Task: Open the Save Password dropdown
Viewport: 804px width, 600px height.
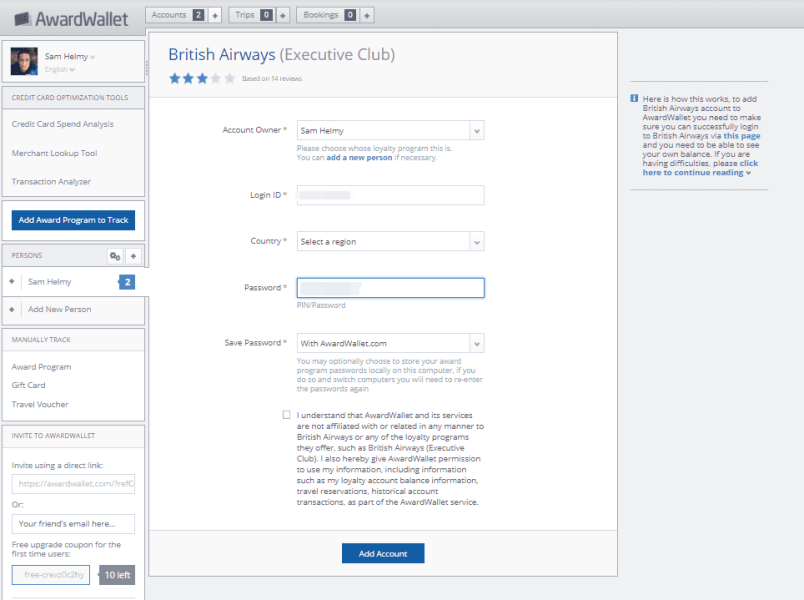Action: point(390,343)
